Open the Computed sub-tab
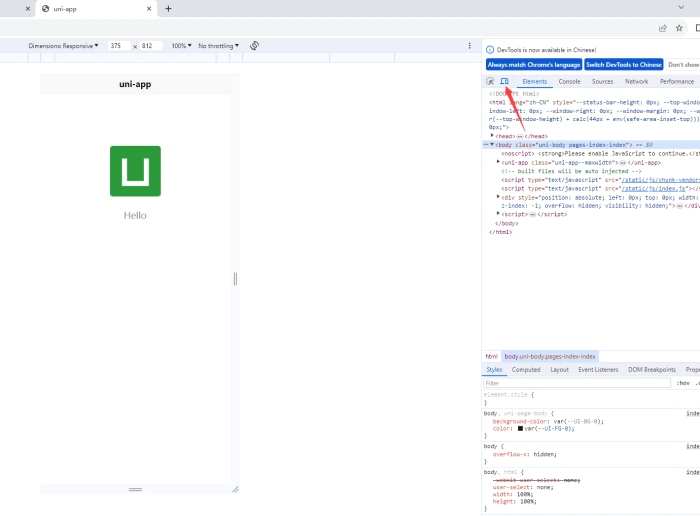This screenshot has width=700, height=516. tap(526, 370)
